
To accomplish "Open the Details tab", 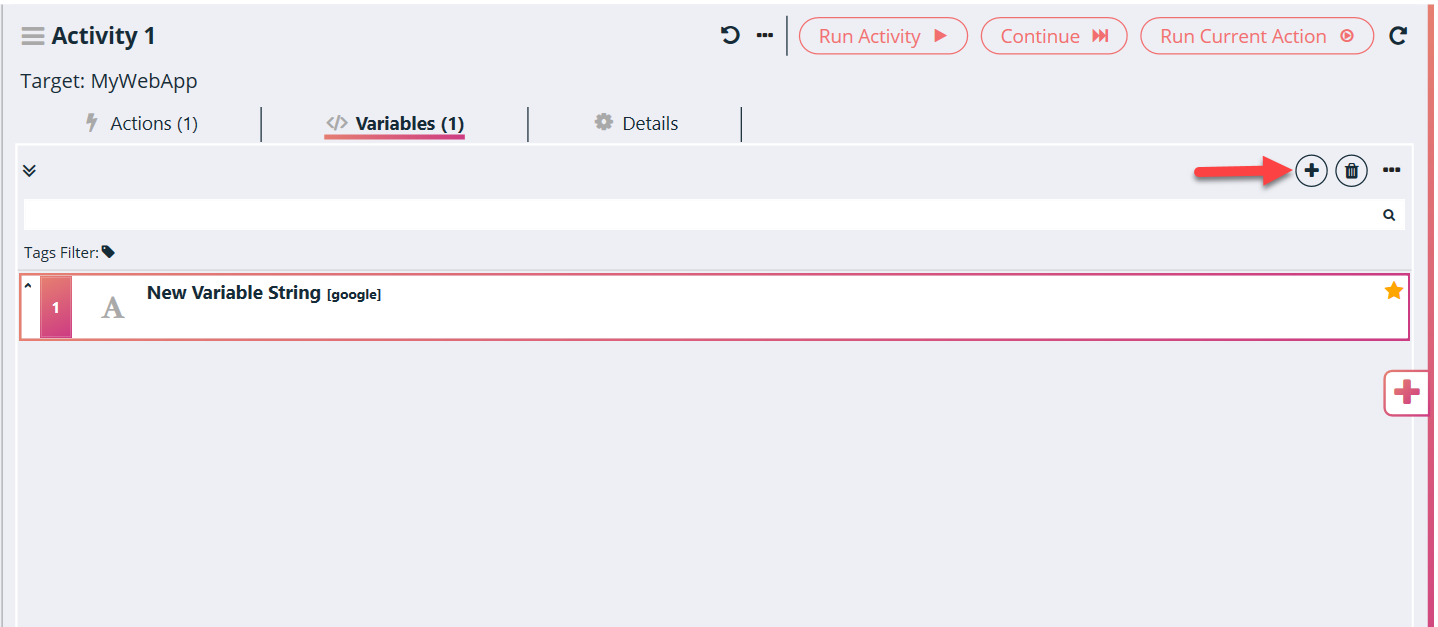I will click(x=636, y=124).
